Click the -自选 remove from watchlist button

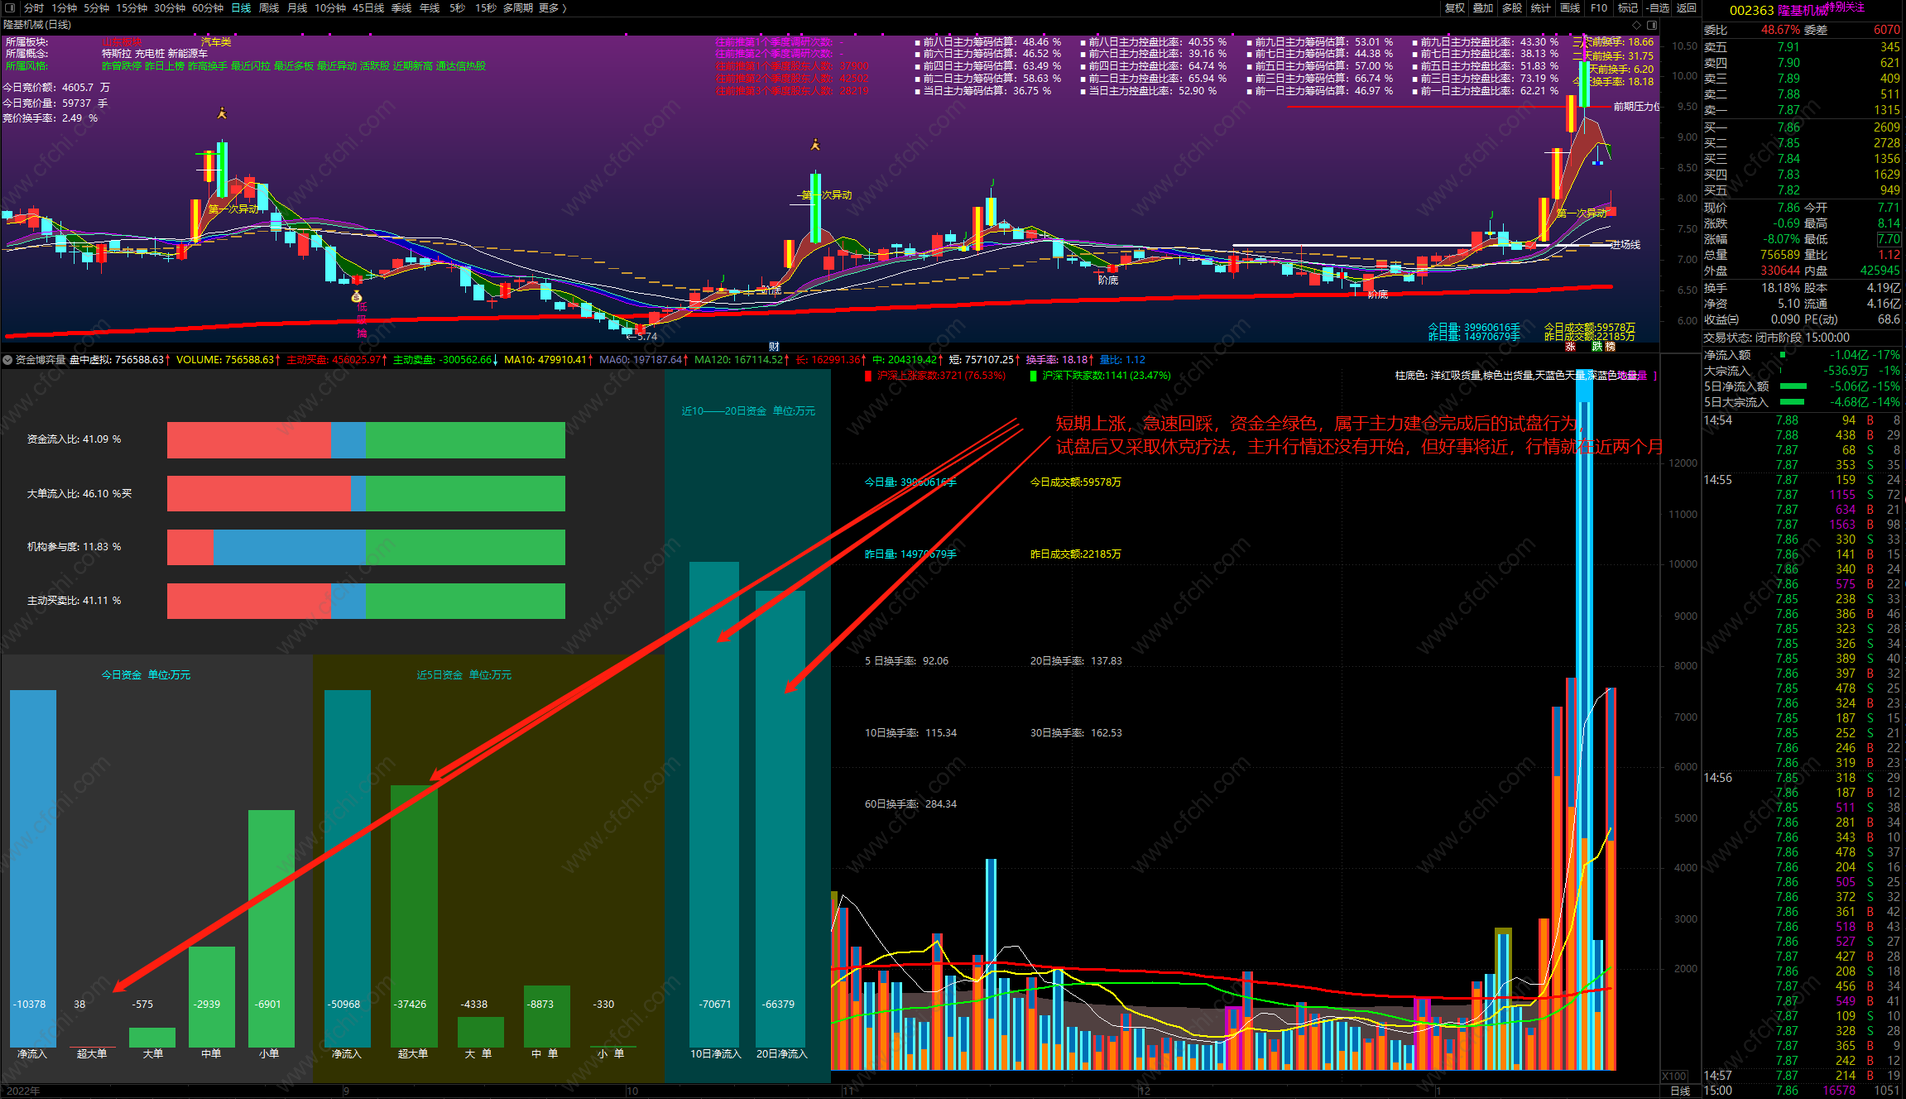1657,8
